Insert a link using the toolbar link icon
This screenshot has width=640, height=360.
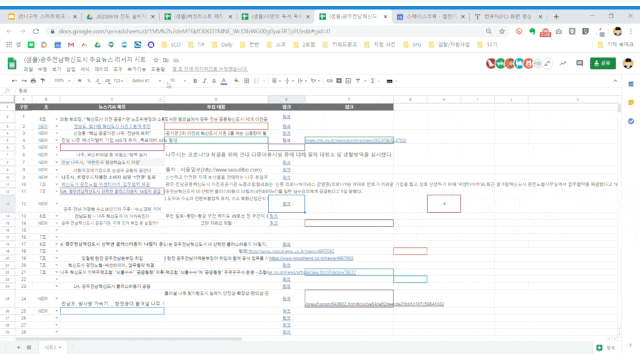[329, 81]
